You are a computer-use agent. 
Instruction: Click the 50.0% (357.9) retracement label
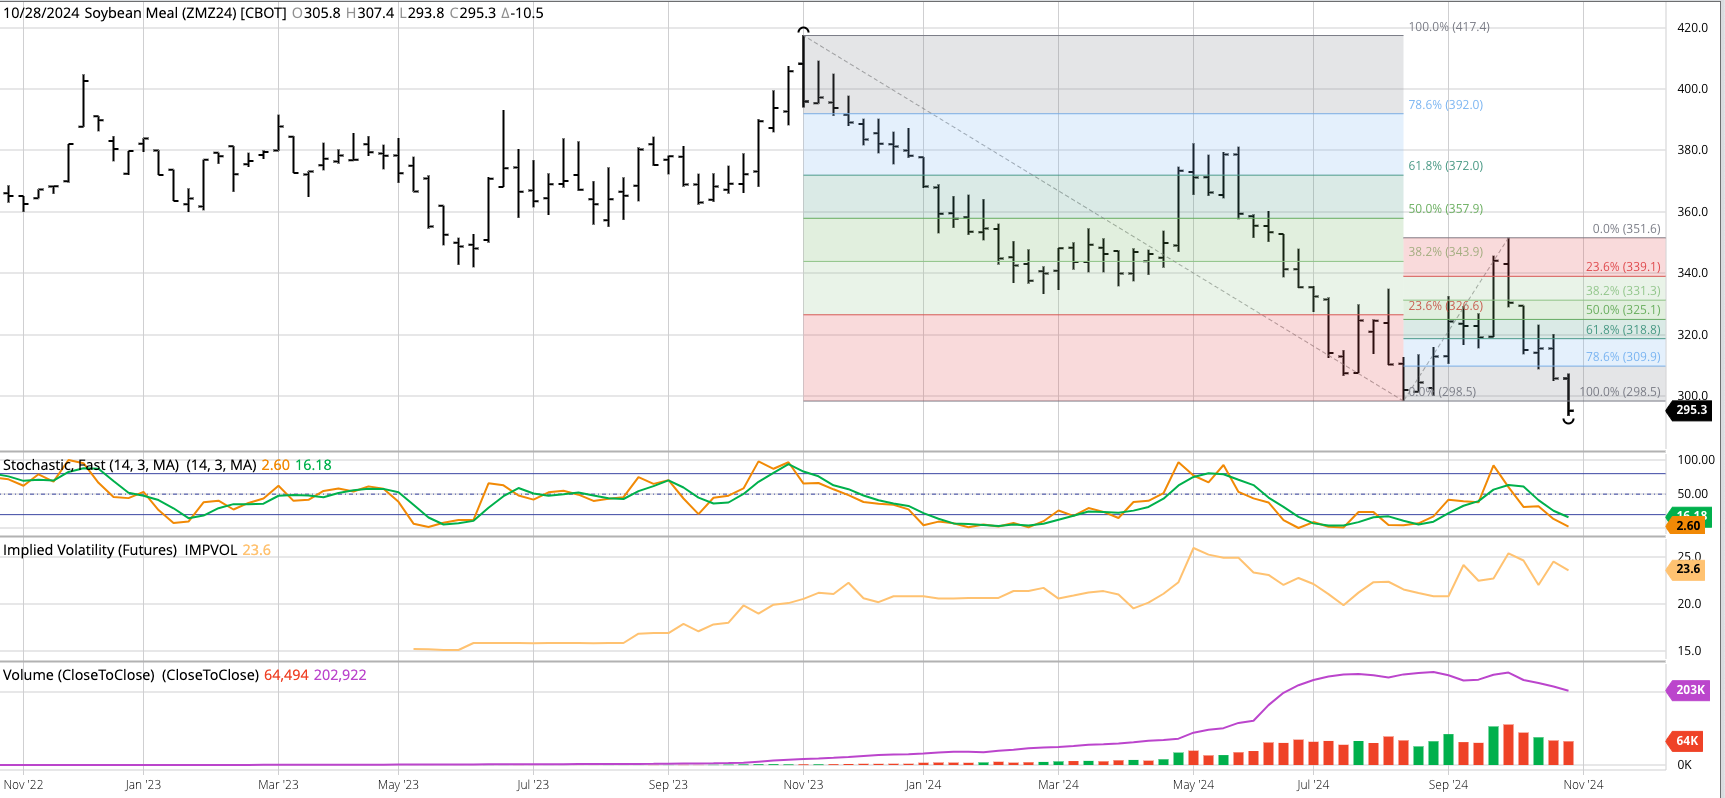tap(1446, 209)
